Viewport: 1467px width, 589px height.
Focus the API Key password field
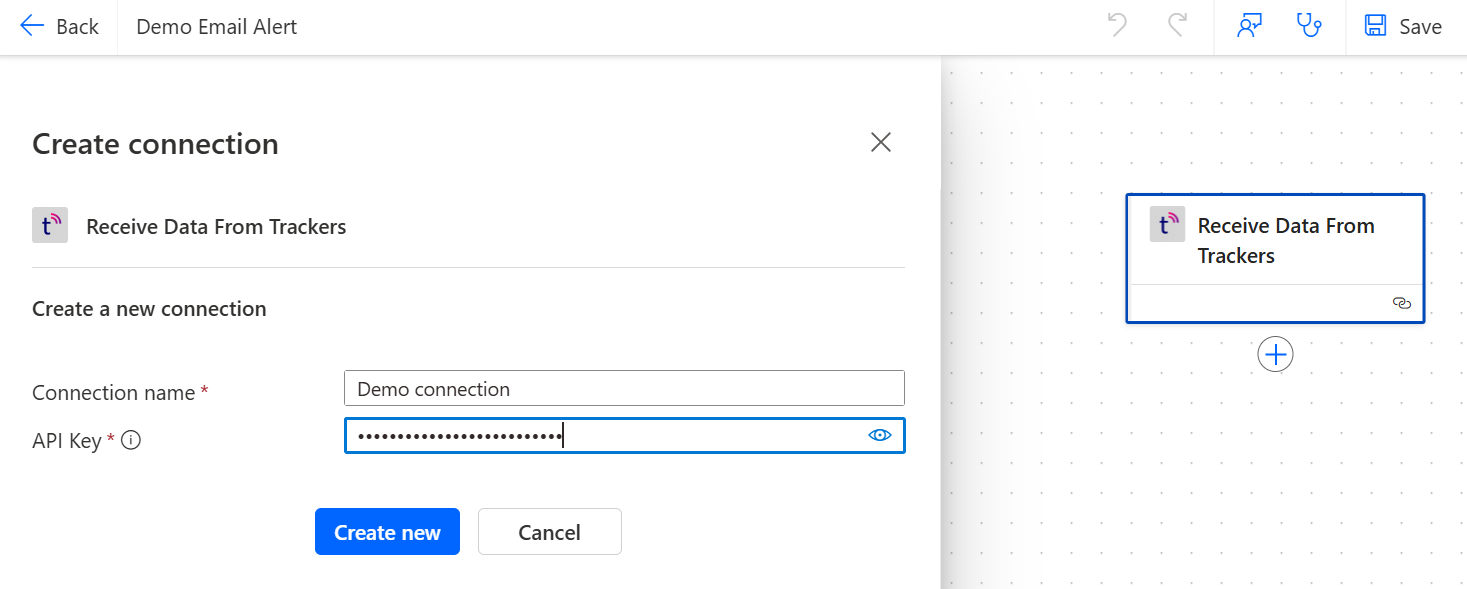[x=624, y=435]
